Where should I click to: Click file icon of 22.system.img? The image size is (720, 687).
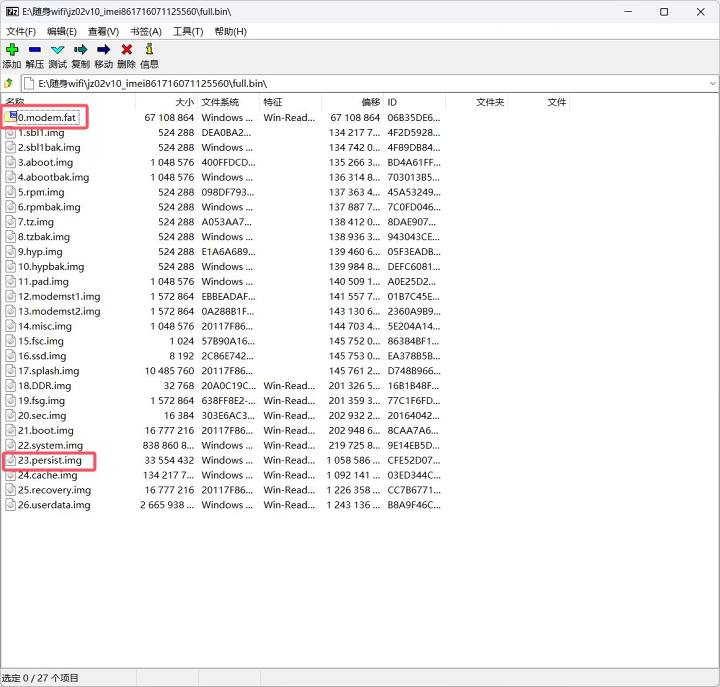pos(10,445)
